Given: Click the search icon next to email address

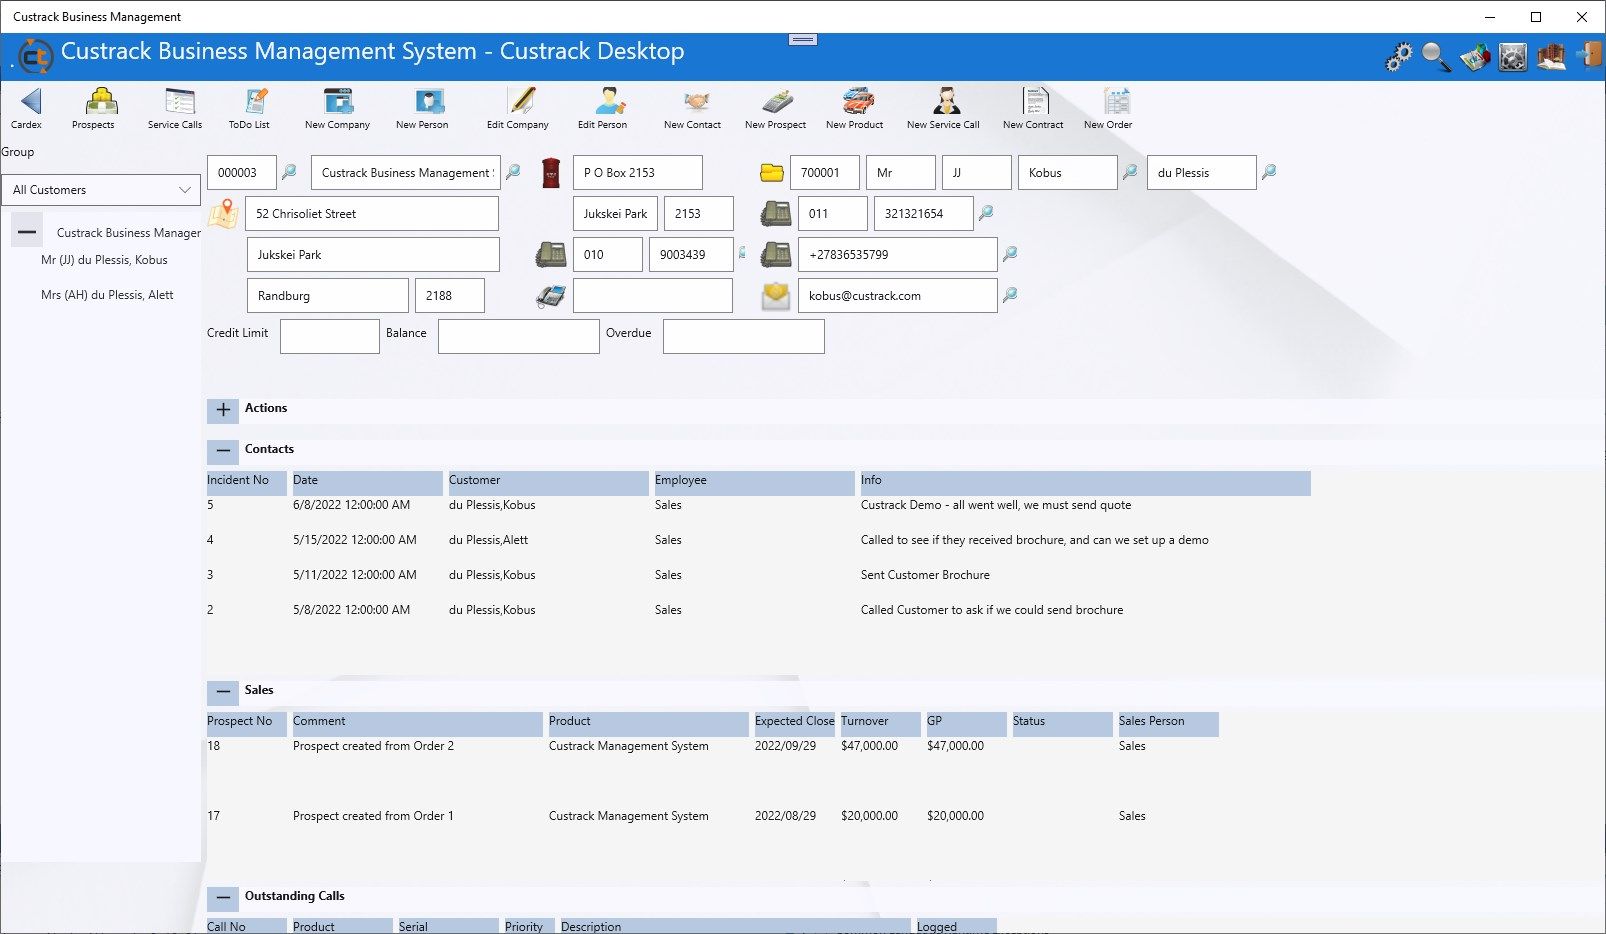Looking at the screenshot, I should (x=1010, y=294).
